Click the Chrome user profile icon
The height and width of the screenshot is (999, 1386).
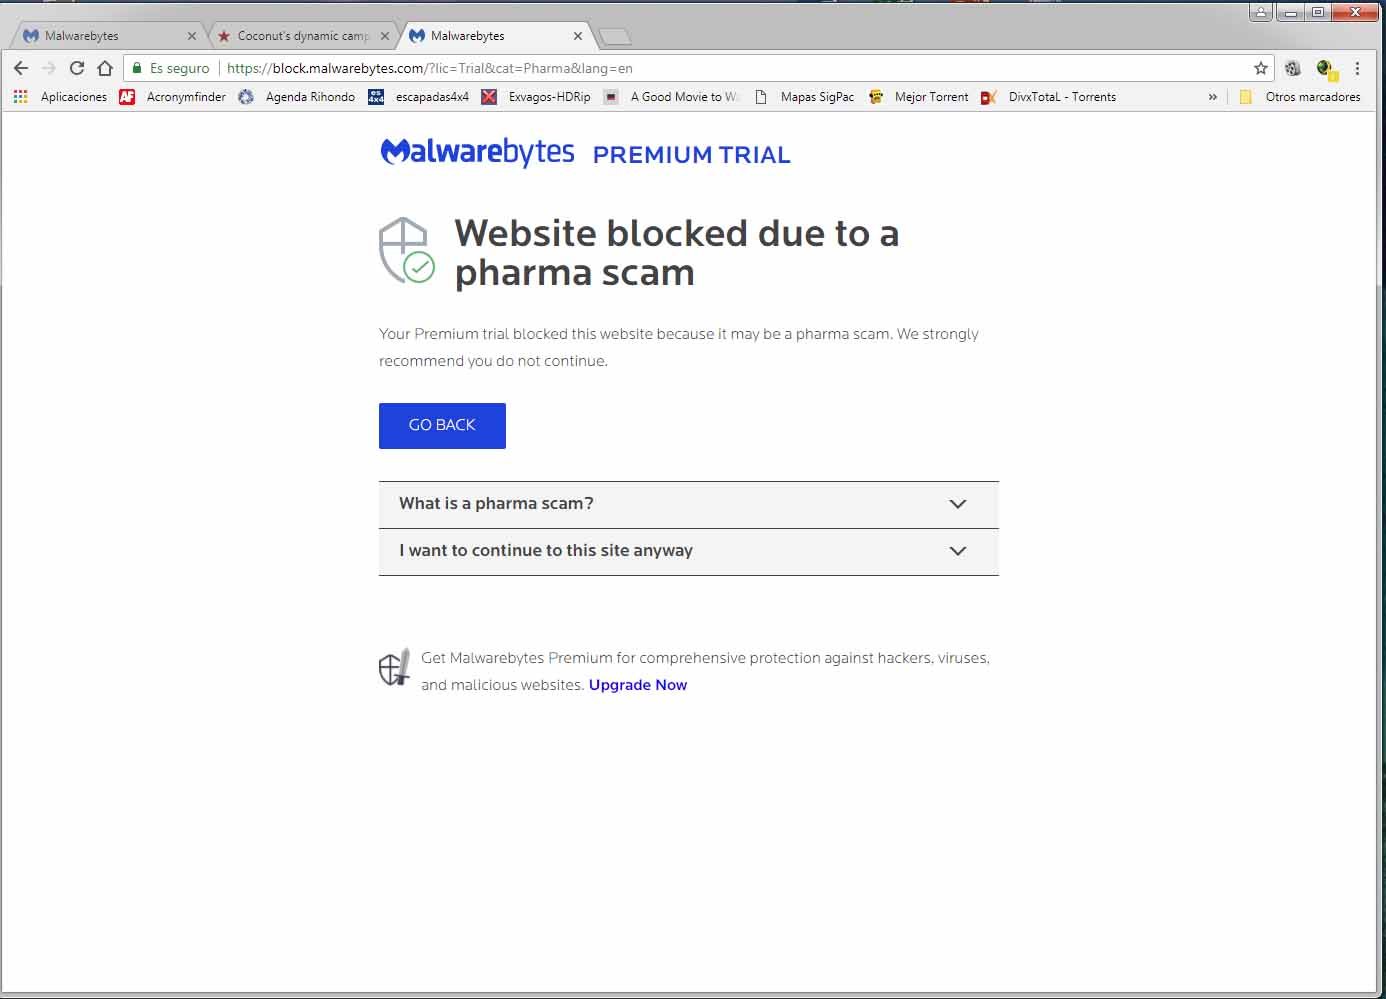[1261, 12]
